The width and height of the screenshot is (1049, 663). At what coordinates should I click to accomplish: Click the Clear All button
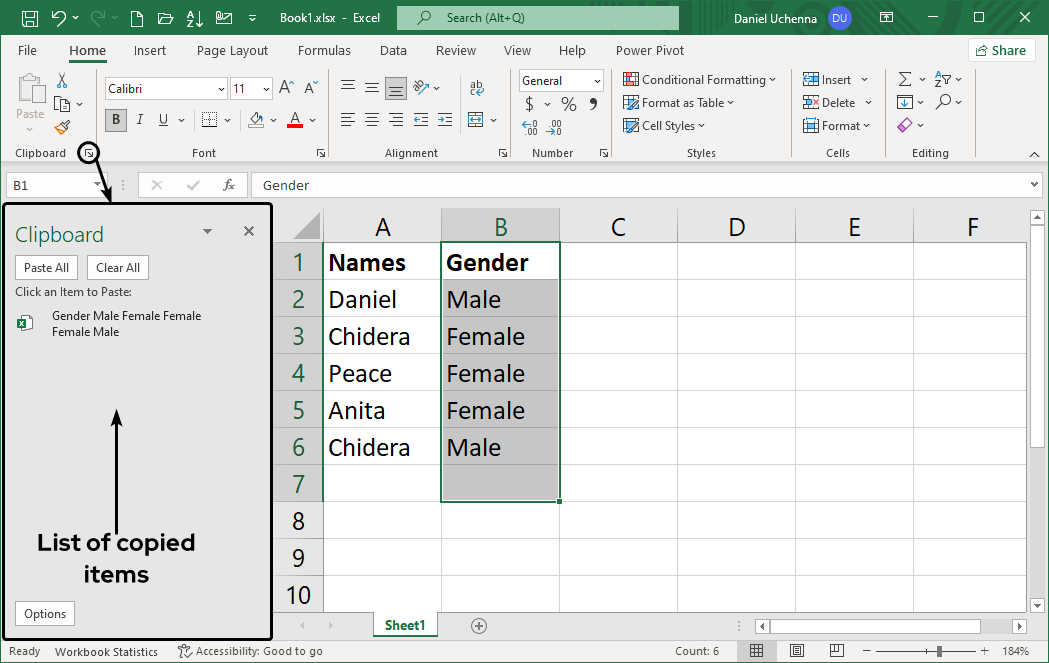[118, 268]
